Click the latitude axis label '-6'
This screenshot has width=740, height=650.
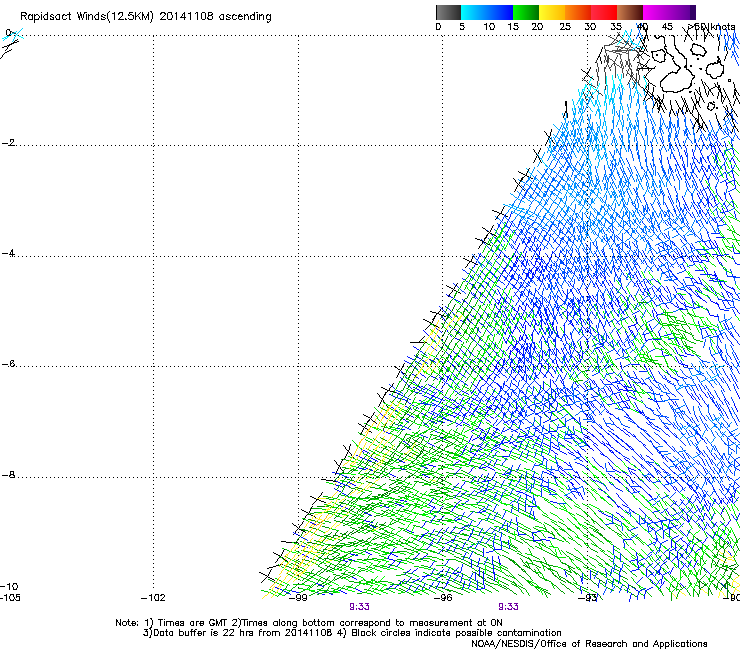(x=8, y=363)
